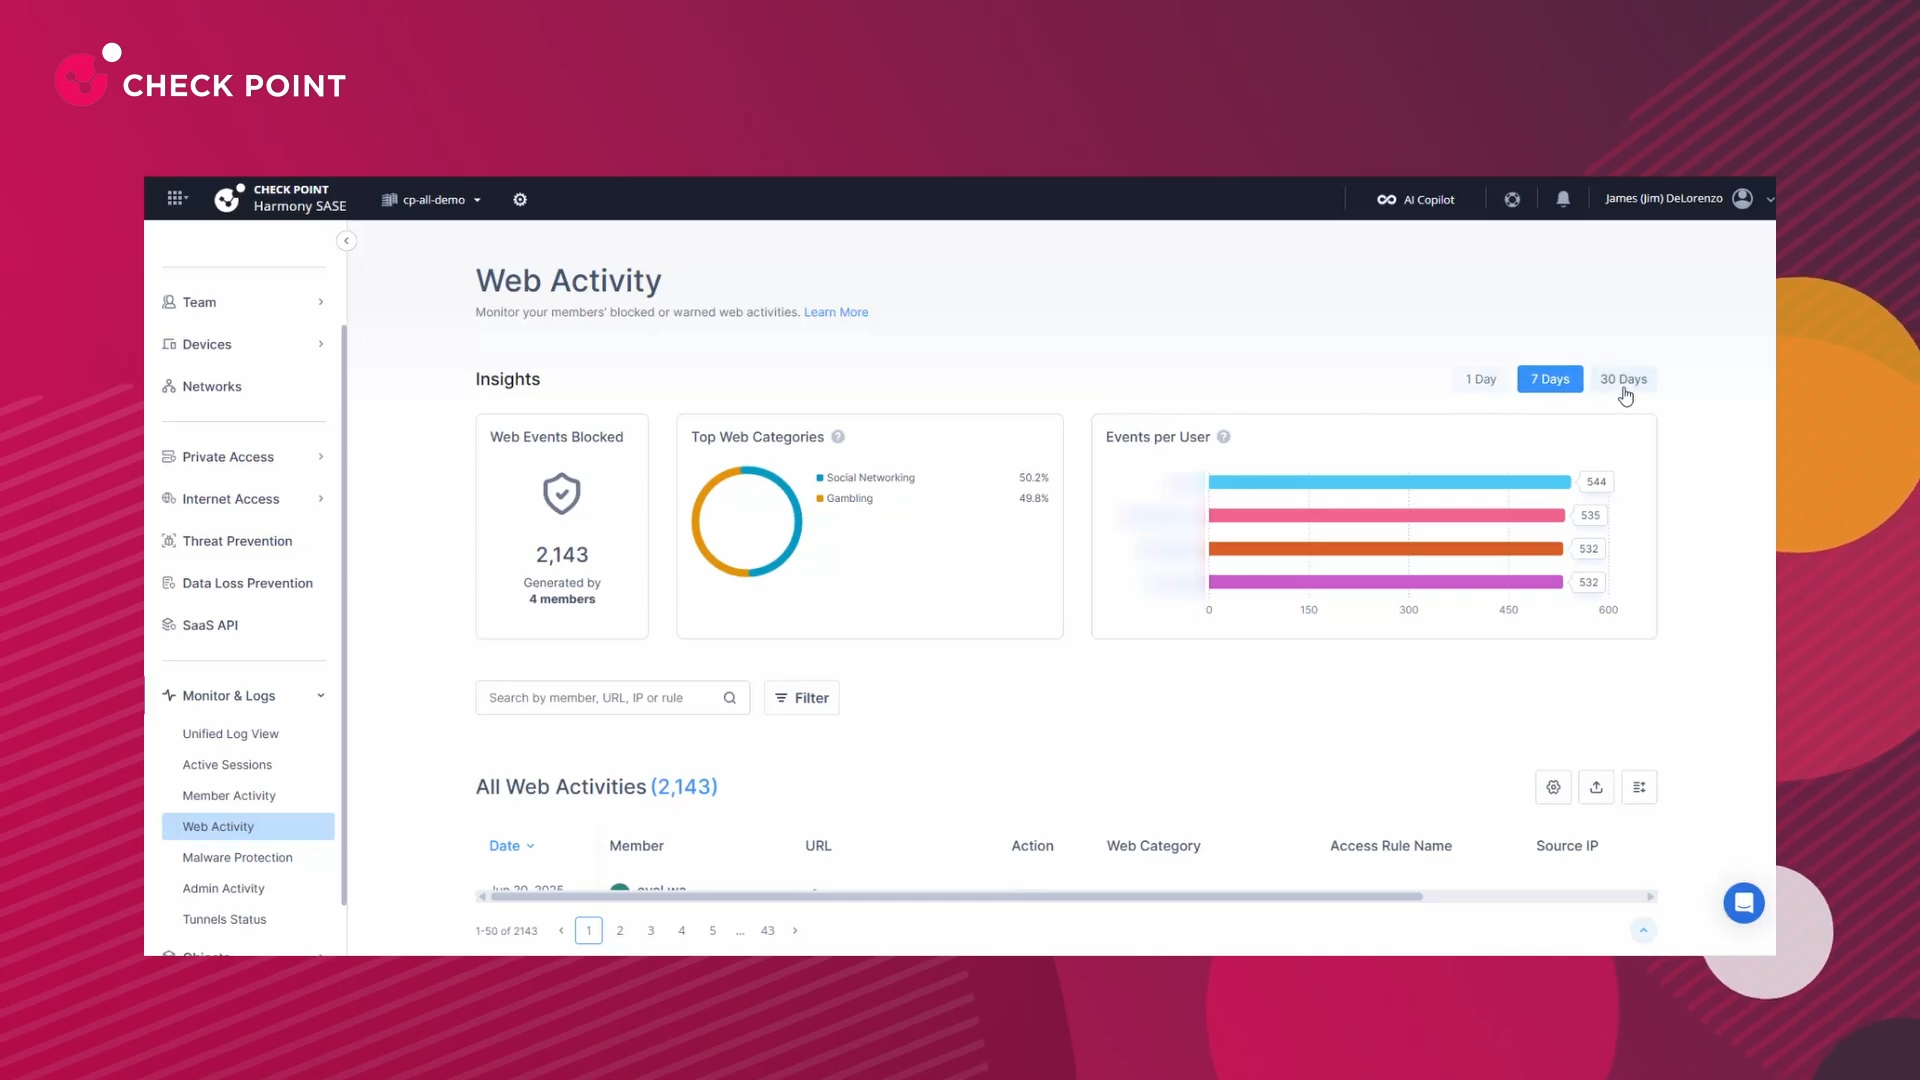Click the sidebar vertical scrollbar
The image size is (1920, 1080).
coord(344,615)
